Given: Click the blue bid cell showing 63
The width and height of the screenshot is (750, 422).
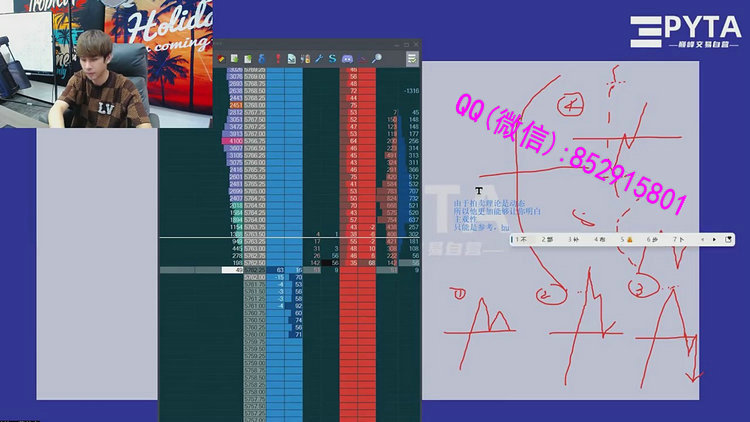Looking at the screenshot, I should pos(276,270).
